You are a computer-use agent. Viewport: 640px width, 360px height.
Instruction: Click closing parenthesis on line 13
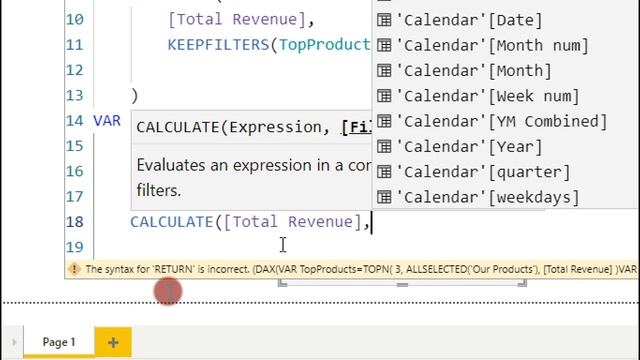pyautogui.click(x=135, y=96)
